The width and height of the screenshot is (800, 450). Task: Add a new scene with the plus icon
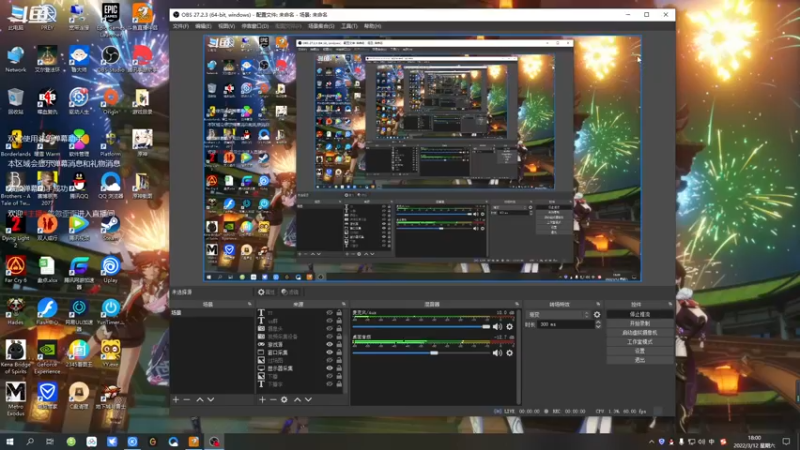point(176,400)
